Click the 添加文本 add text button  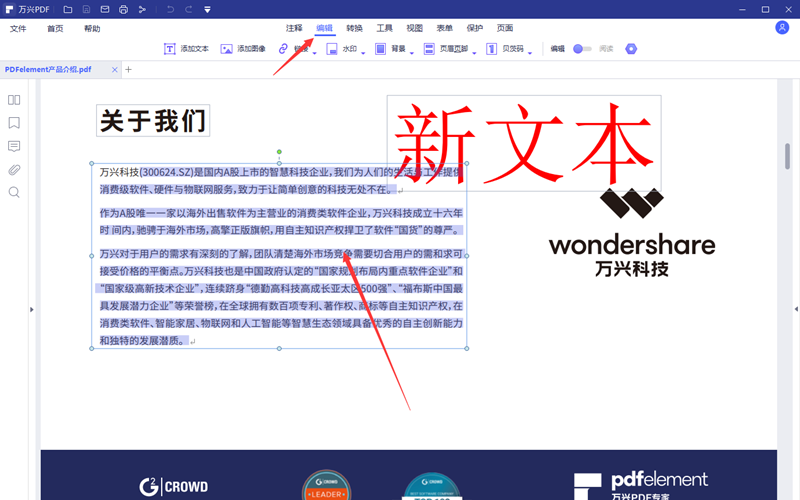(186, 48)
